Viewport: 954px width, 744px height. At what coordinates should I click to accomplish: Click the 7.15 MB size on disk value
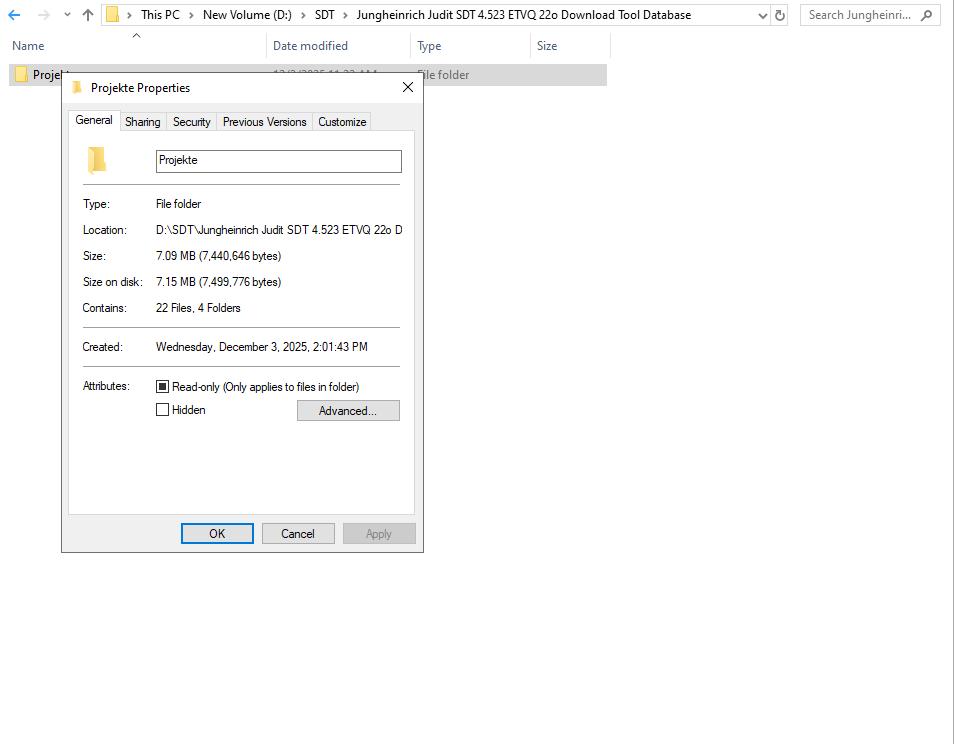point(218,282)
